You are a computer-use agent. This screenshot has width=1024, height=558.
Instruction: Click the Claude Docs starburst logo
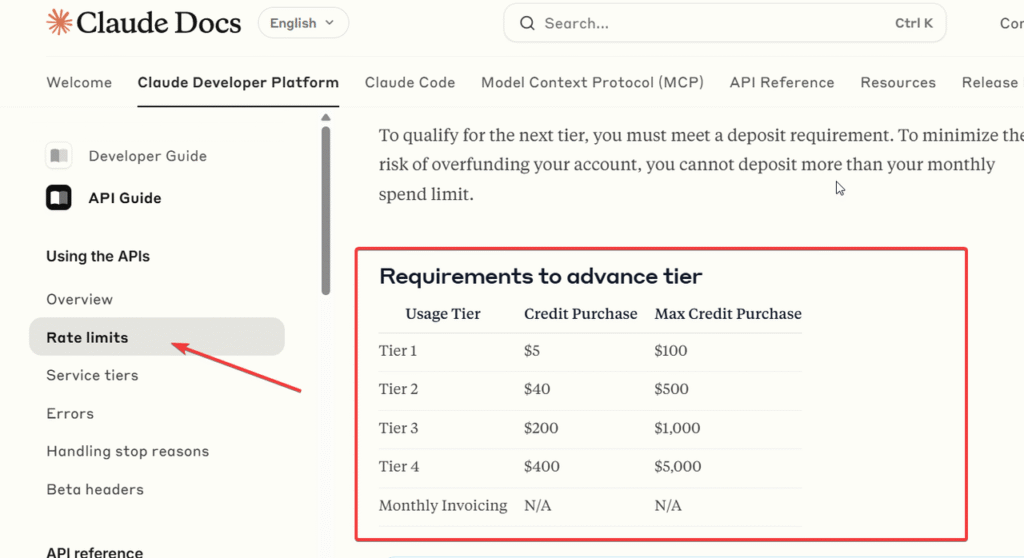pyautogui.click(x=59, y=22)
